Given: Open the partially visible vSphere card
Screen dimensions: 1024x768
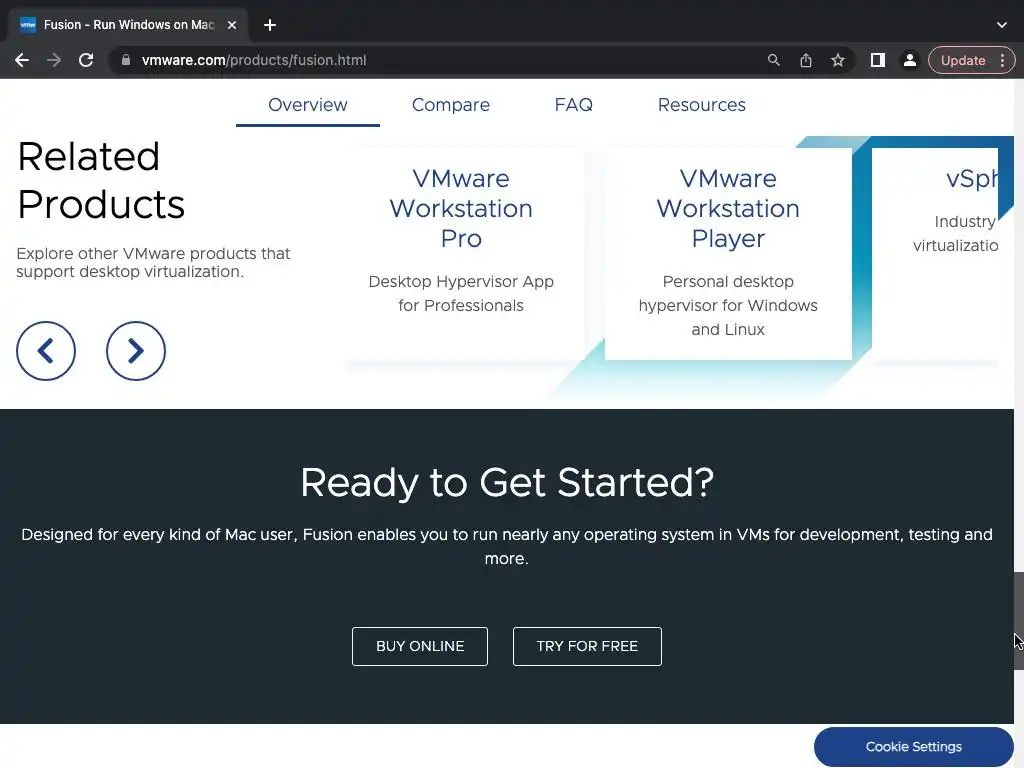Looking at the screenshot, I should click(x=935, y=253).
